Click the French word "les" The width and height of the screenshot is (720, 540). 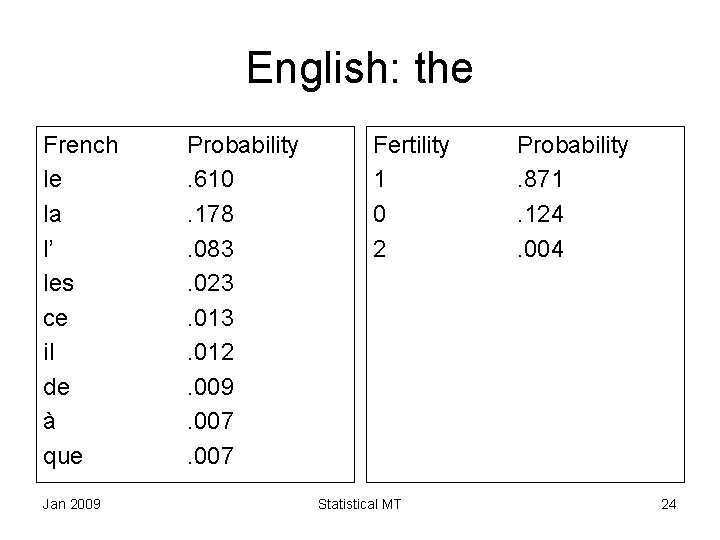click(59, 283)
